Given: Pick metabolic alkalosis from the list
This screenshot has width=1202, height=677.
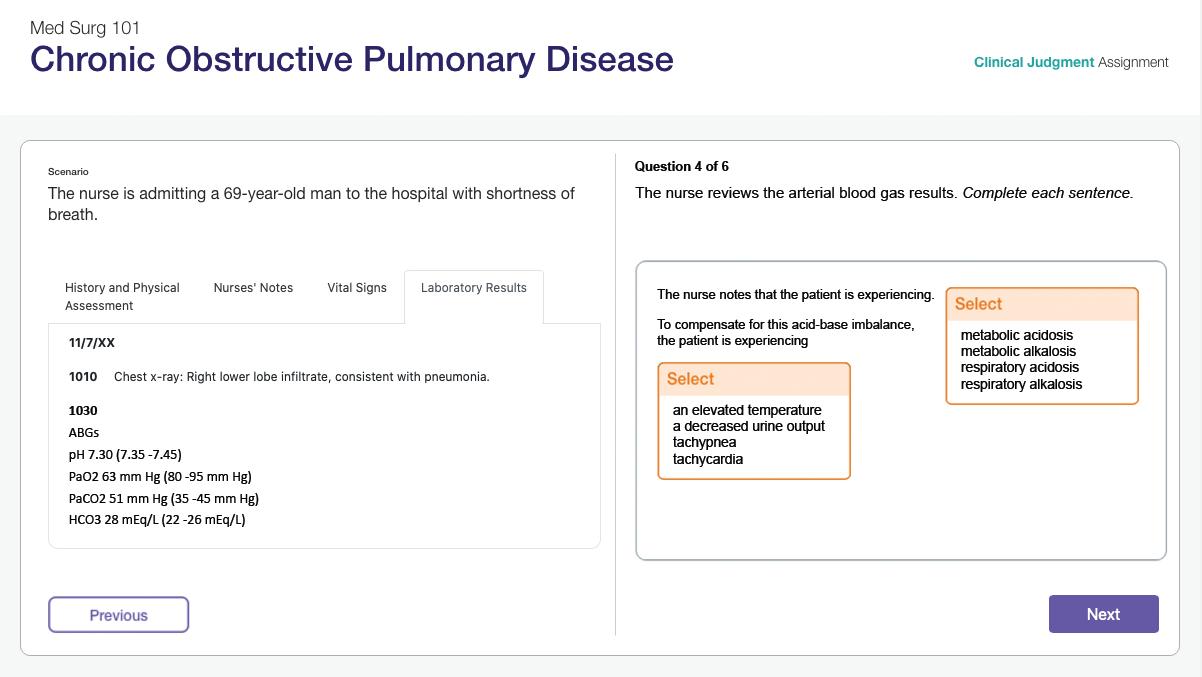Looking at the screenshot, I should tap(1018, 351).
